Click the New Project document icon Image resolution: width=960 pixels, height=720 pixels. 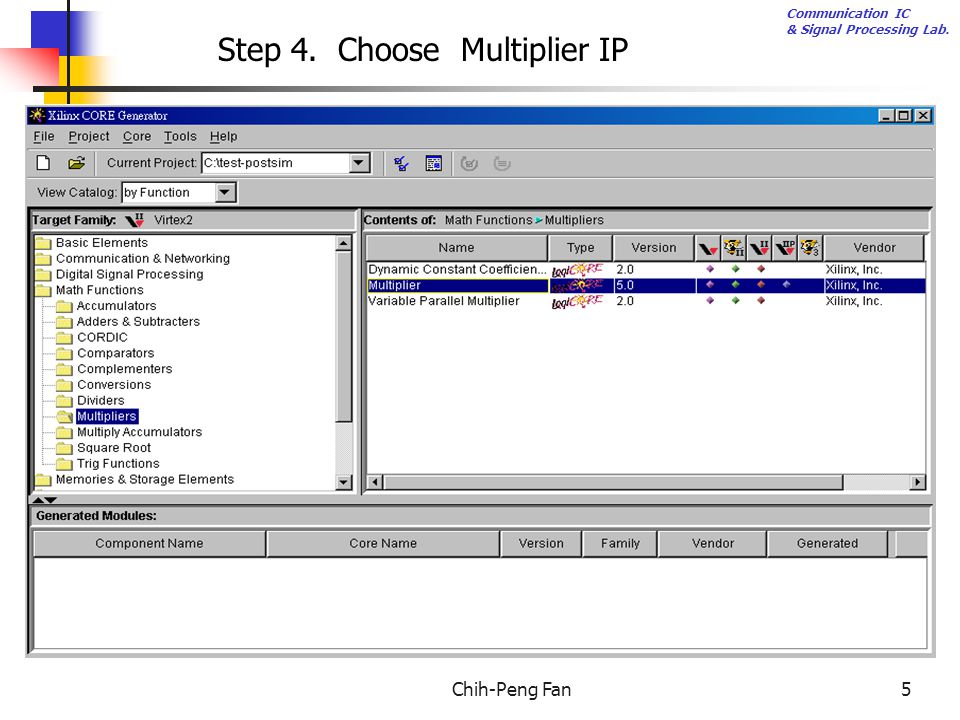point(43,163)
